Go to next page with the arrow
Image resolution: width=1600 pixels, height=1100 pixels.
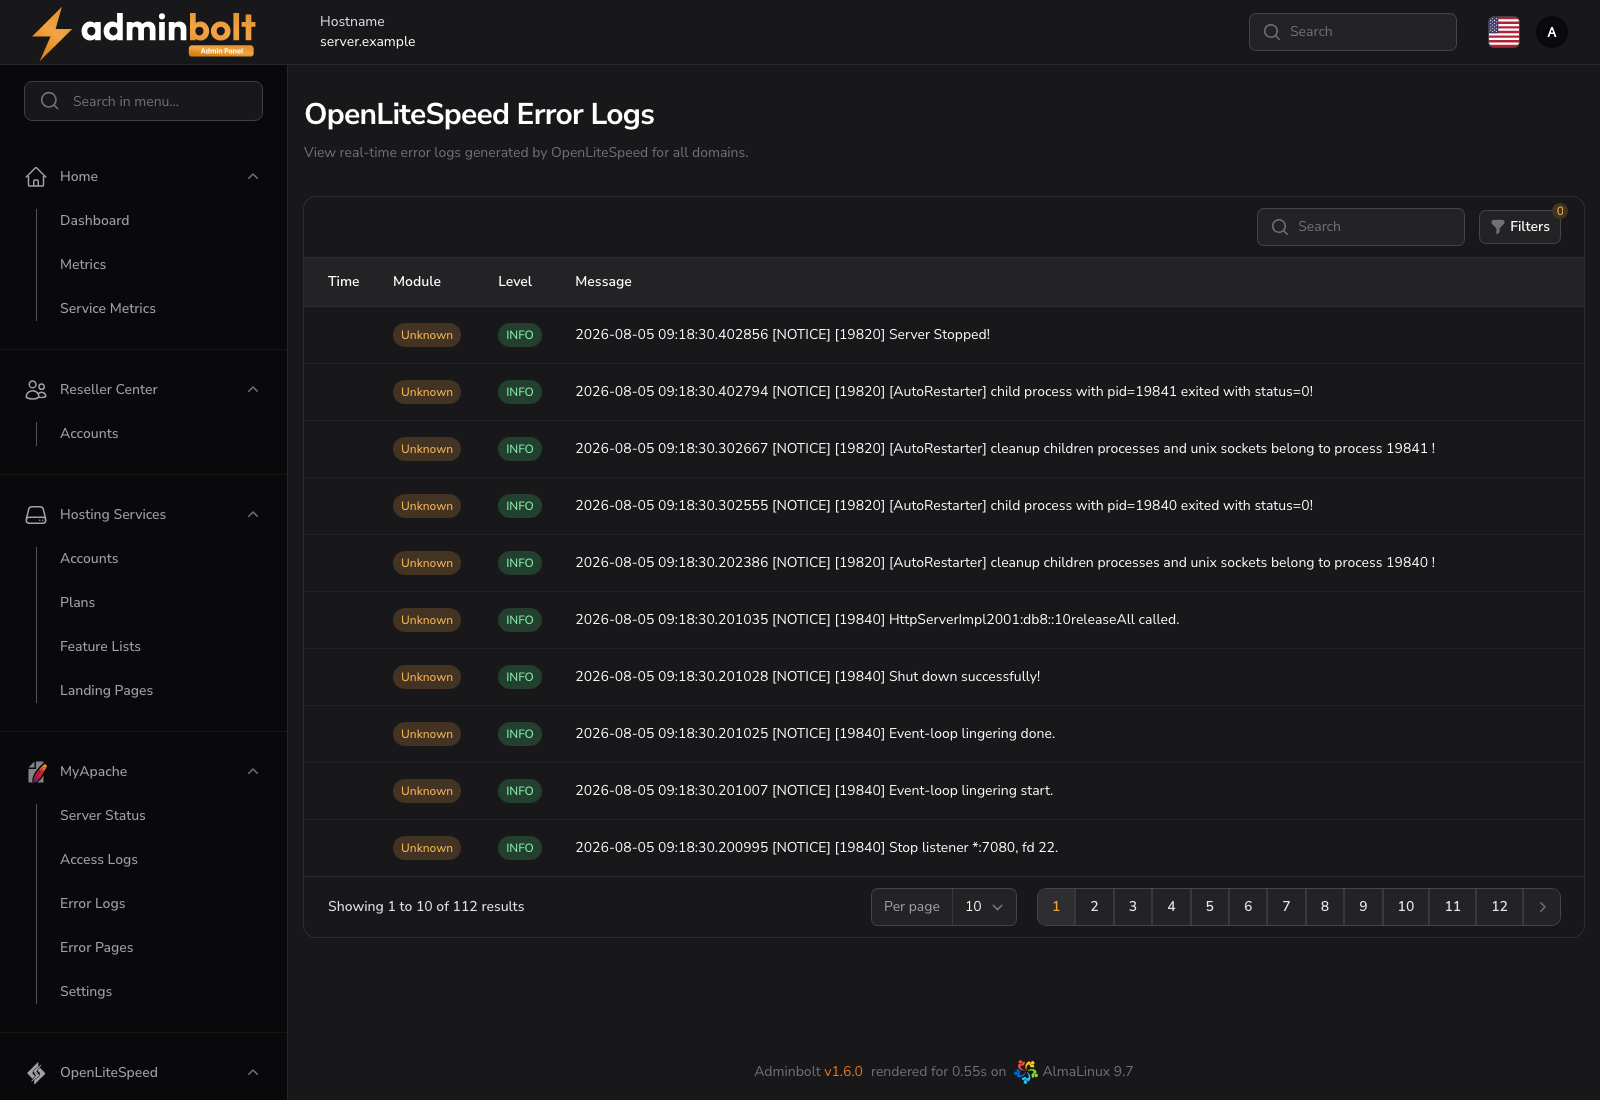[x=1542, y=907]
